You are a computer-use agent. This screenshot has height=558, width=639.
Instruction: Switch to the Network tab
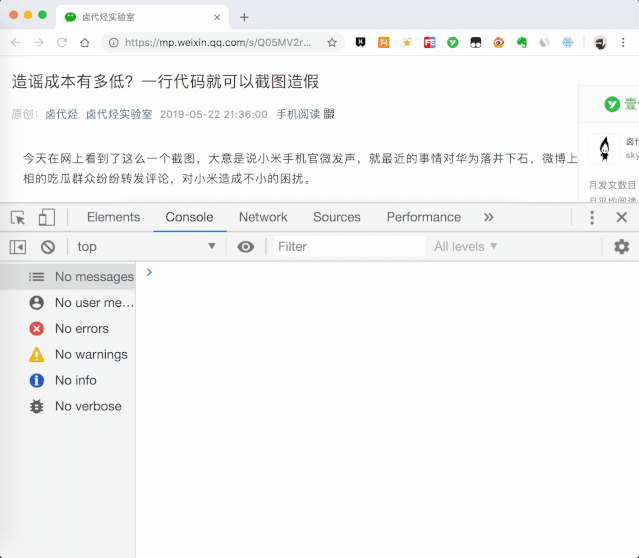[x=263, y=217]
